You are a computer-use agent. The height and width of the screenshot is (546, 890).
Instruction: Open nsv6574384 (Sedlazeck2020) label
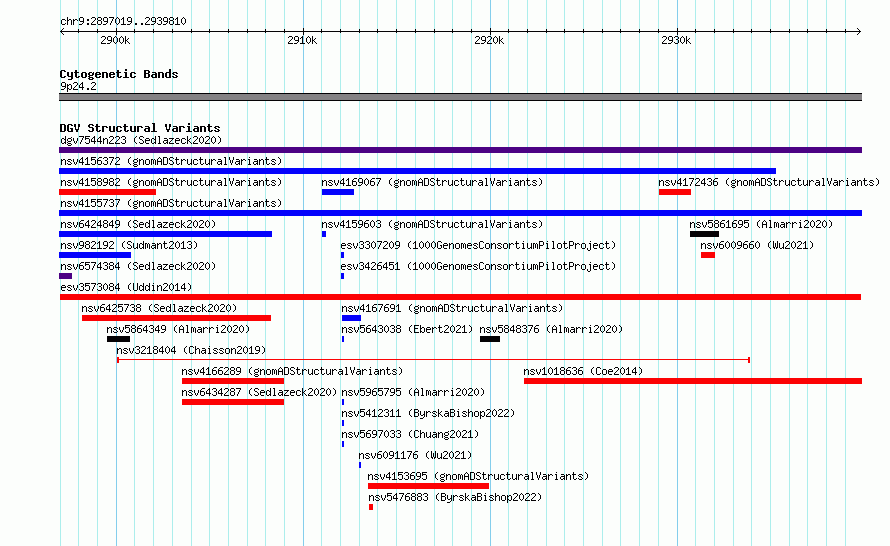click(x=138, y=266)
